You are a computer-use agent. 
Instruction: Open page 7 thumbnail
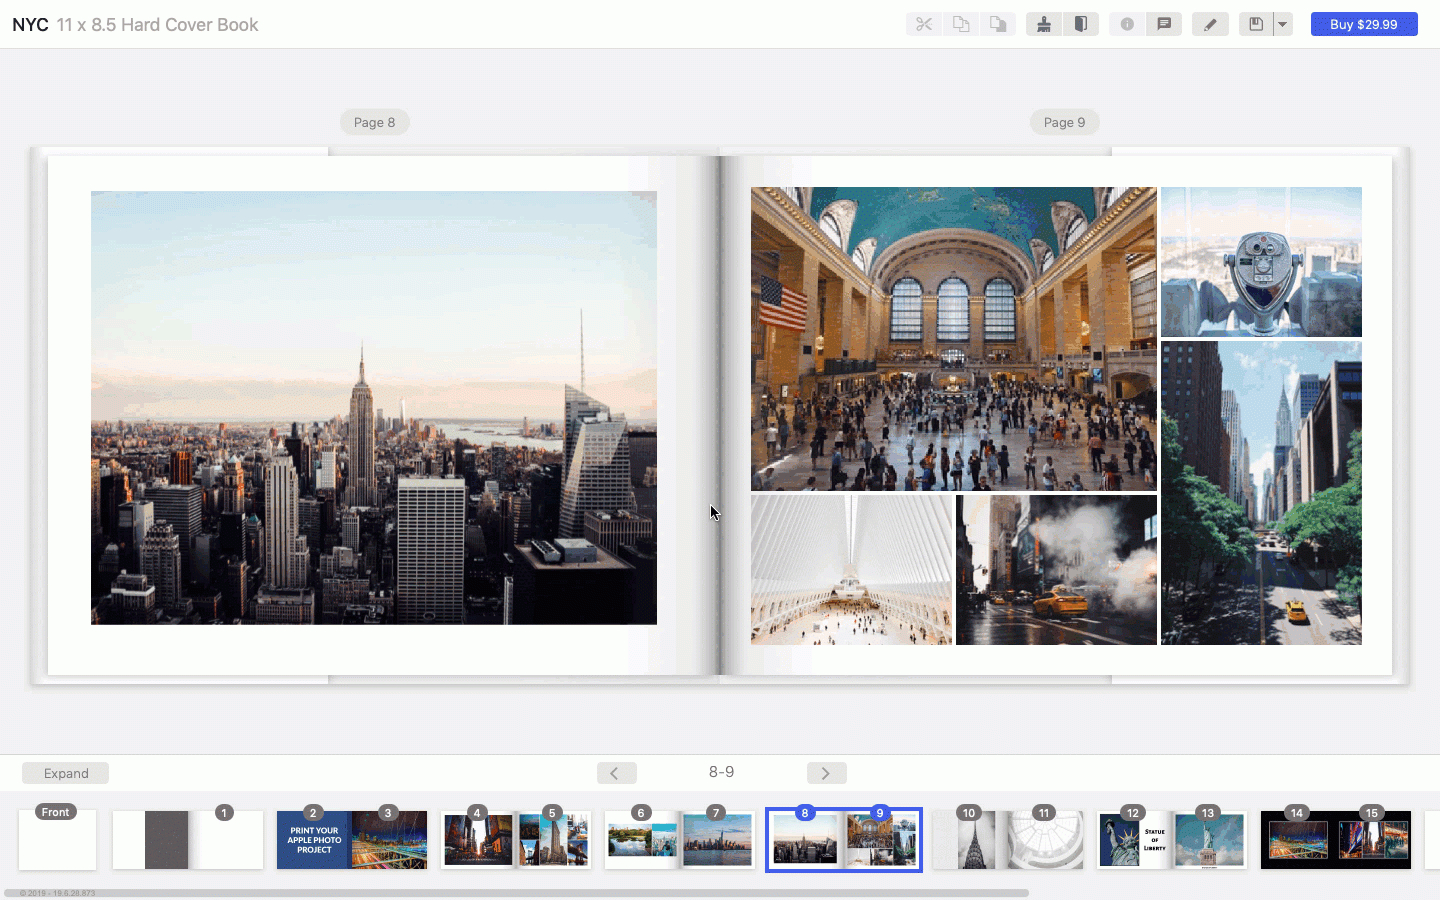718,839
